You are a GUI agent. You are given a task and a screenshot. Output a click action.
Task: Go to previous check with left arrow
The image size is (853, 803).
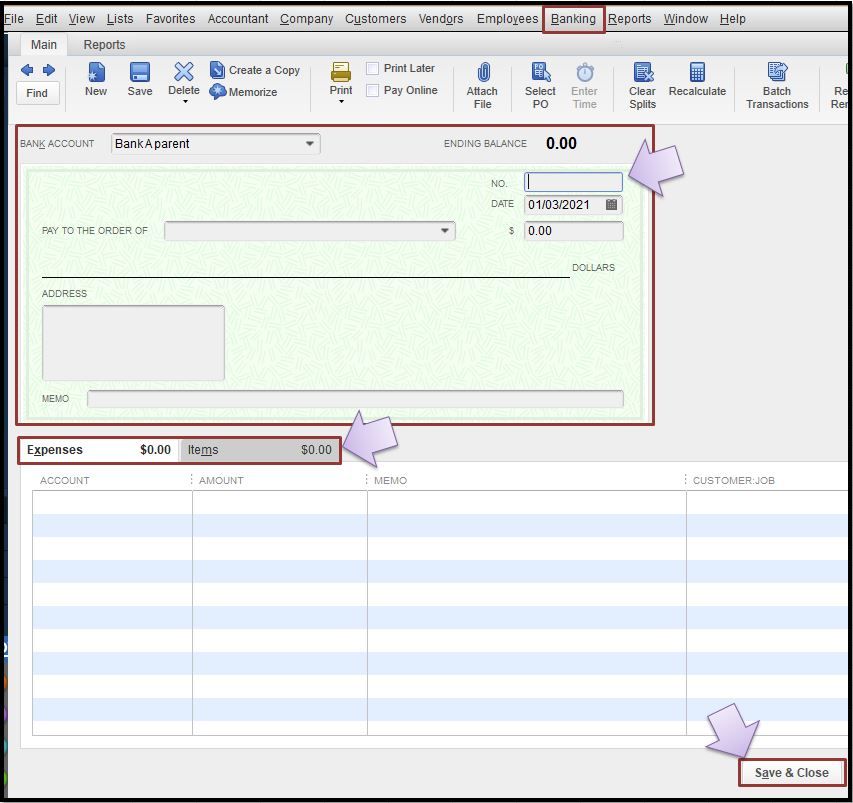(x=27, y=70)
